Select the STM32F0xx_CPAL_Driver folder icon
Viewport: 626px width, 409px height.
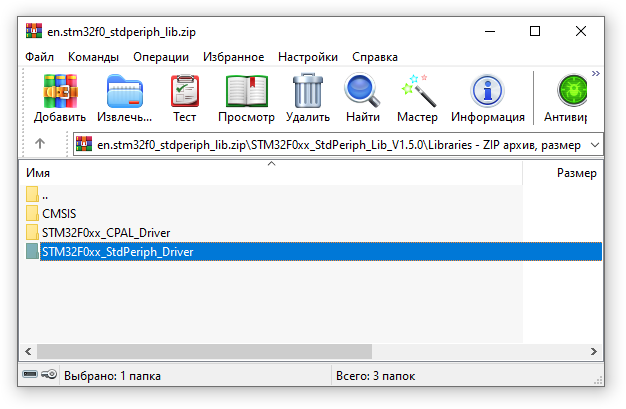32,232
